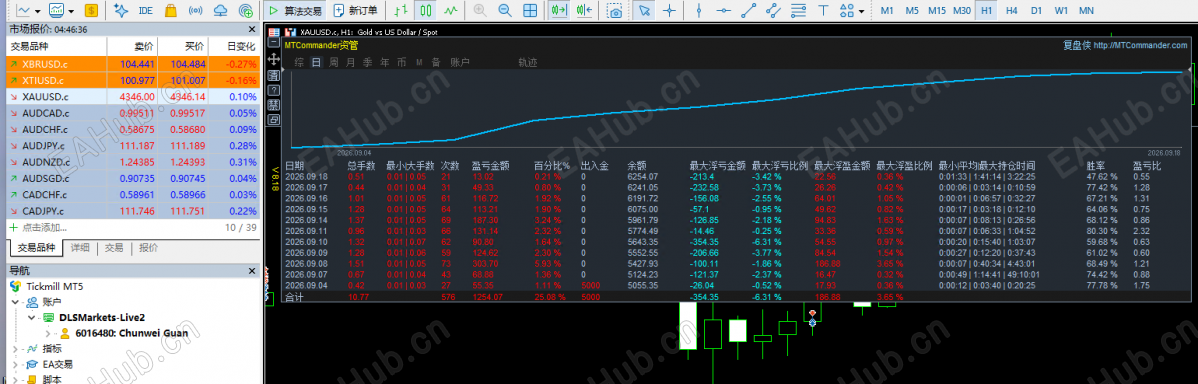The width and height of the screenshot is (1198, 384).
Task: Draw a vertical line on chart
Action: 699,11
